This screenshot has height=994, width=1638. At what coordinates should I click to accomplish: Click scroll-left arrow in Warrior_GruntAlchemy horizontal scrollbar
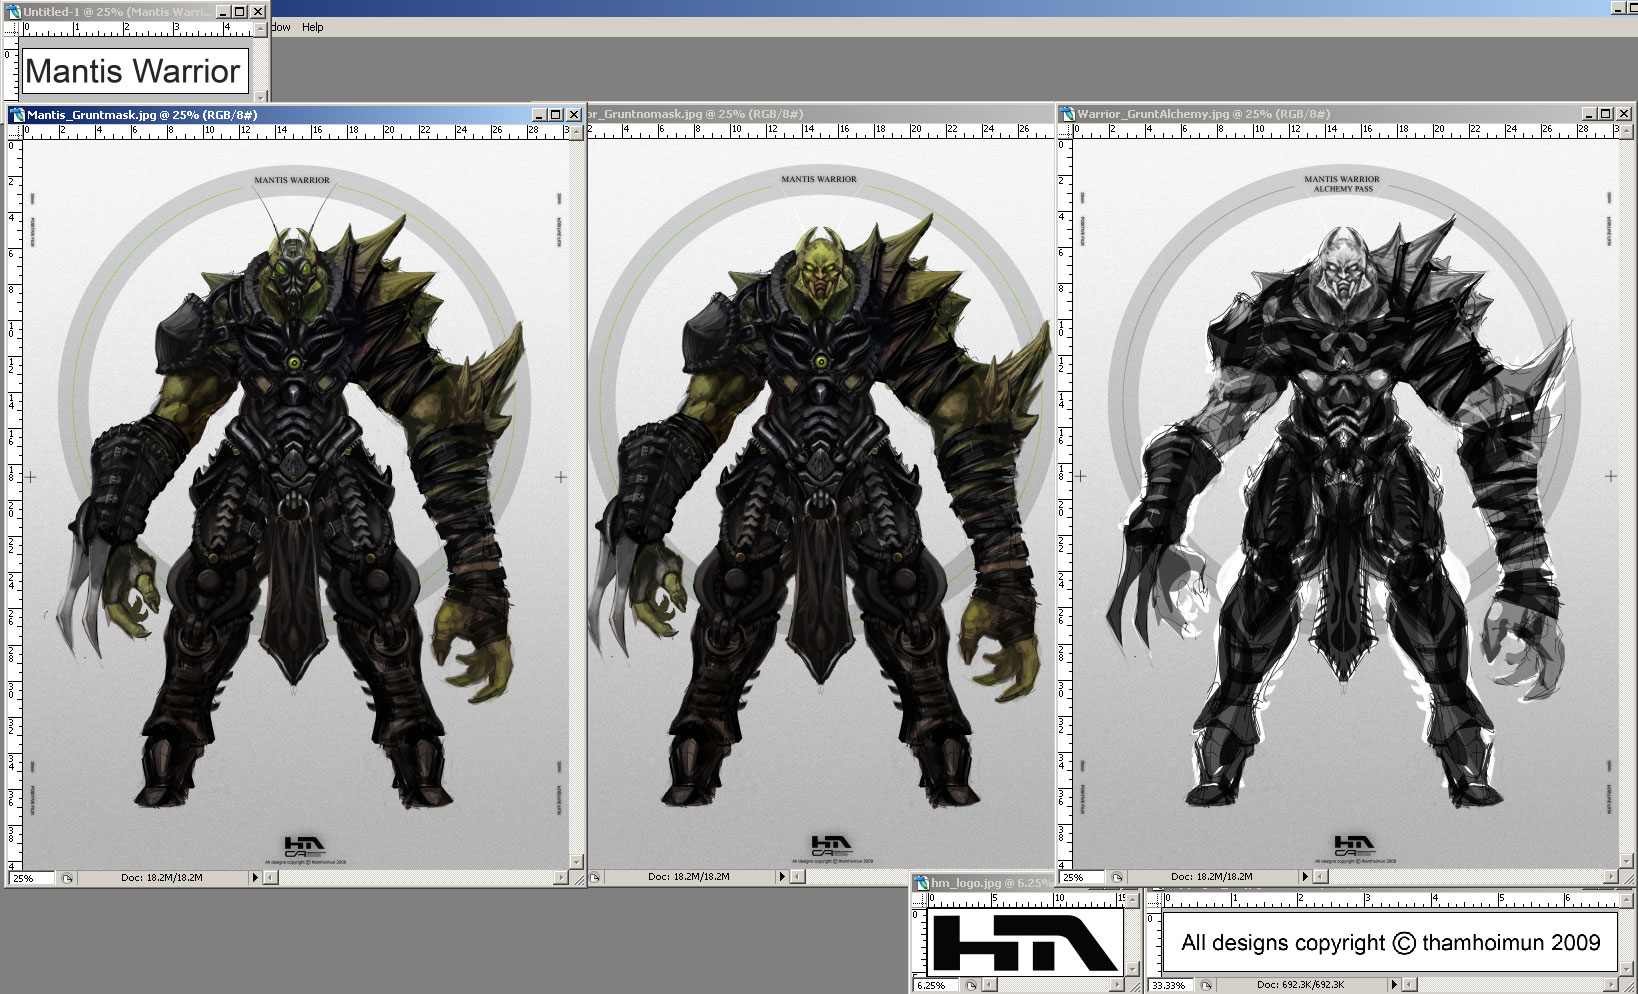point(1320,877)
